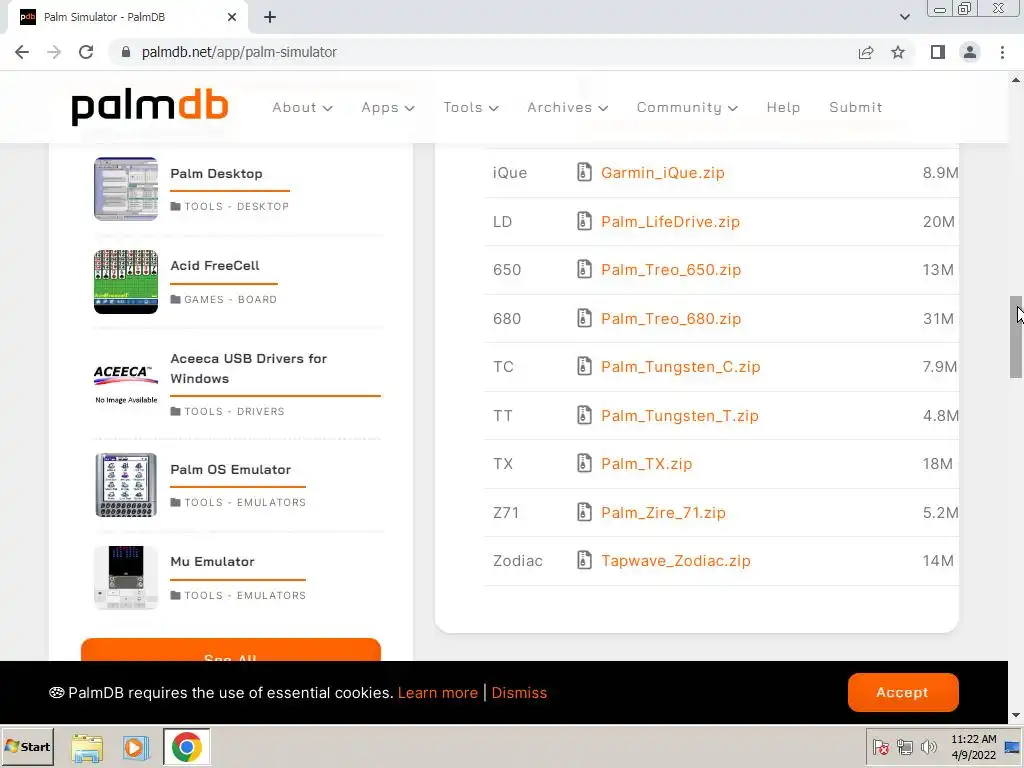Close the Palm Simulator browser tab
1024x768 pixels.
[x=232, y=17]
